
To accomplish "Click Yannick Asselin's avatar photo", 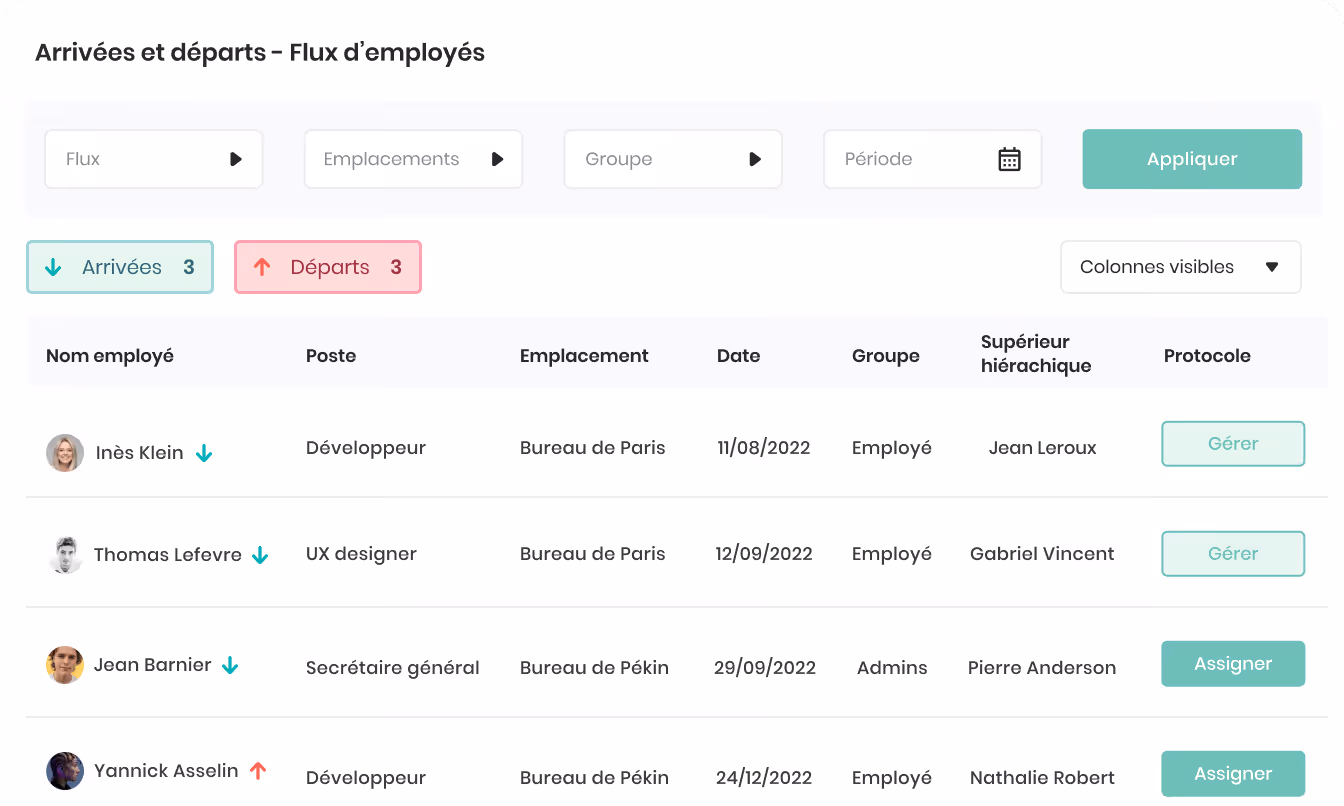I will [x=65, y=771].
